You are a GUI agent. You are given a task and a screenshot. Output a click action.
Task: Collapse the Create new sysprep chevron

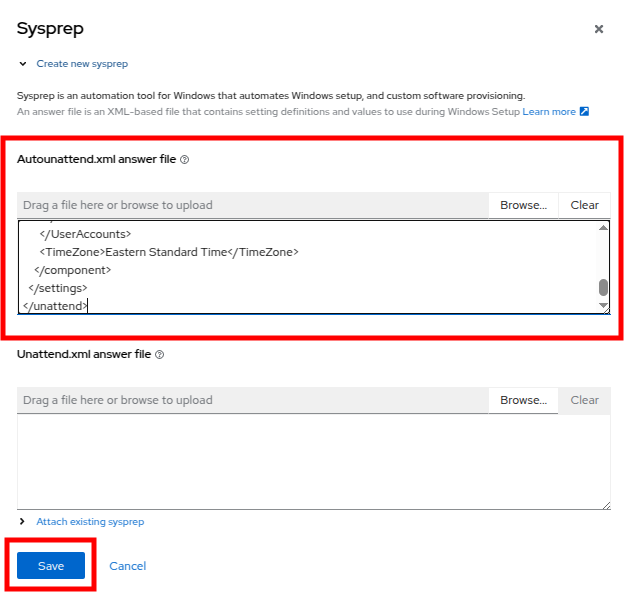coord(22,64)
